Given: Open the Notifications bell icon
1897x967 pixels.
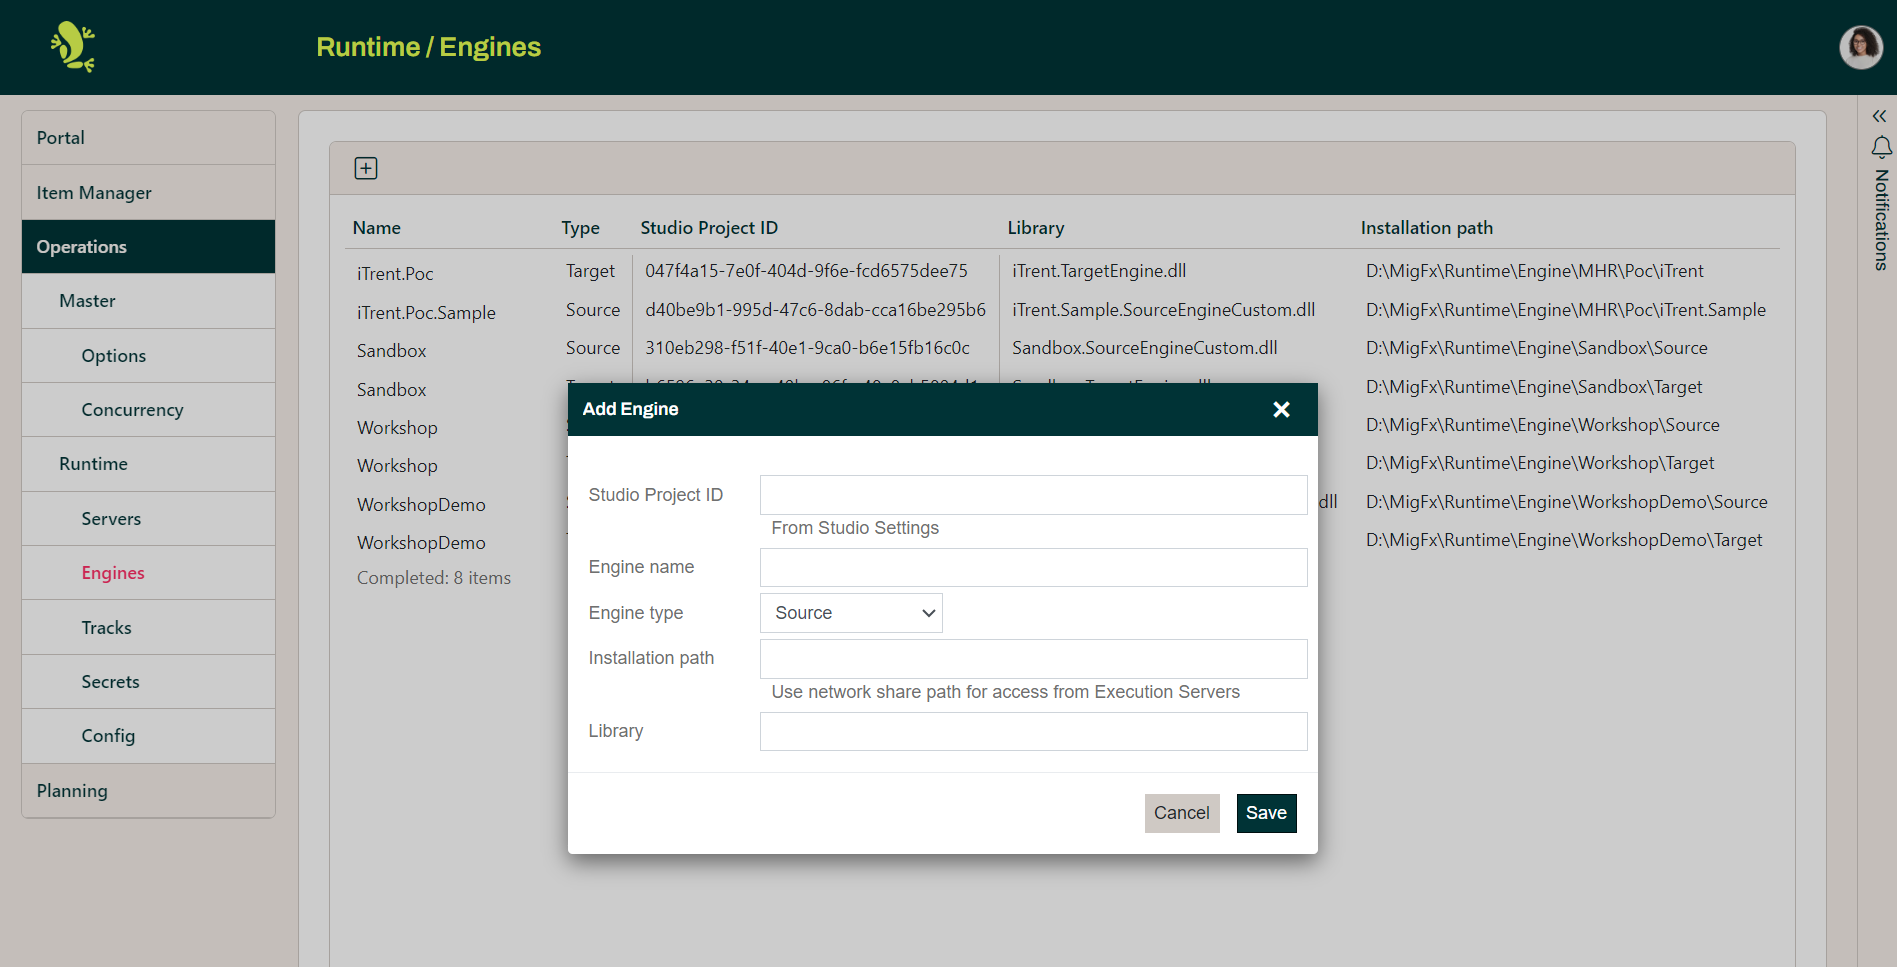Looking at the screenshot, I should 1881,148.
